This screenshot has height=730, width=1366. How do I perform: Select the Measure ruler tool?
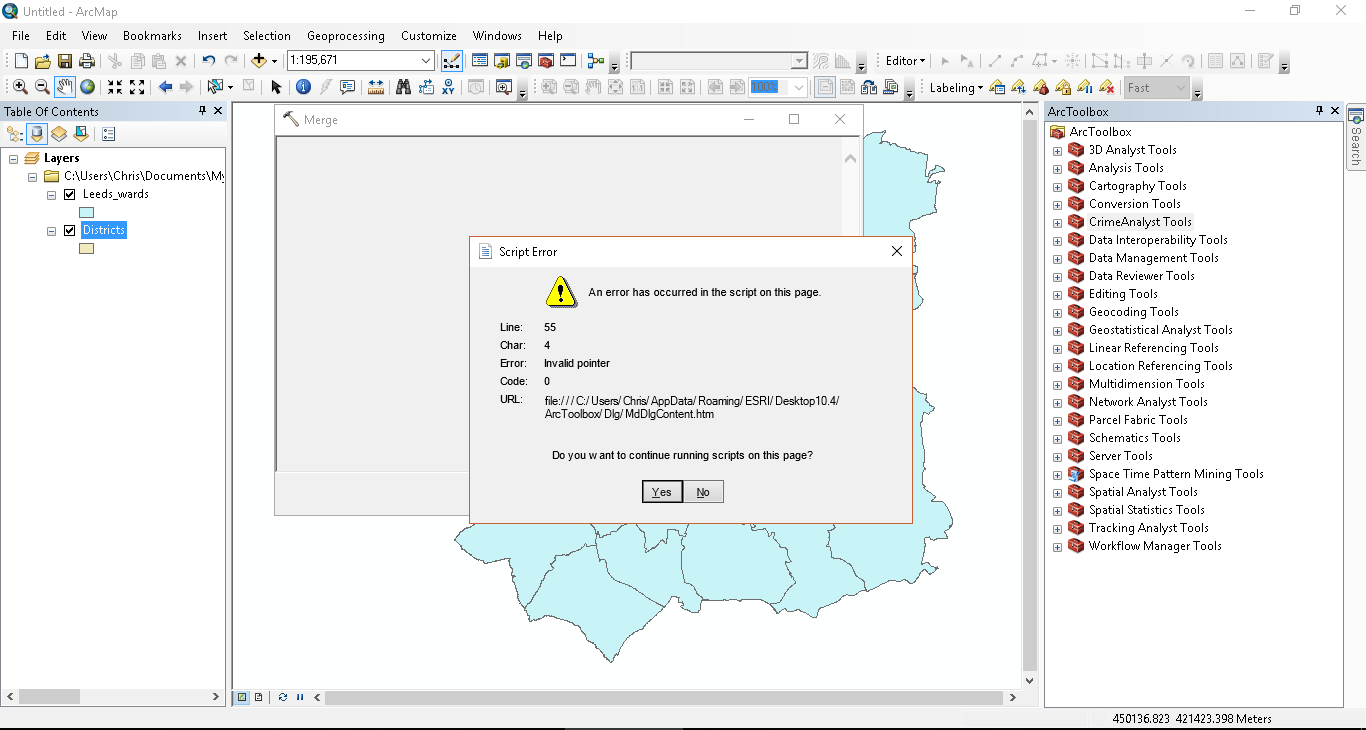point(376,87)
